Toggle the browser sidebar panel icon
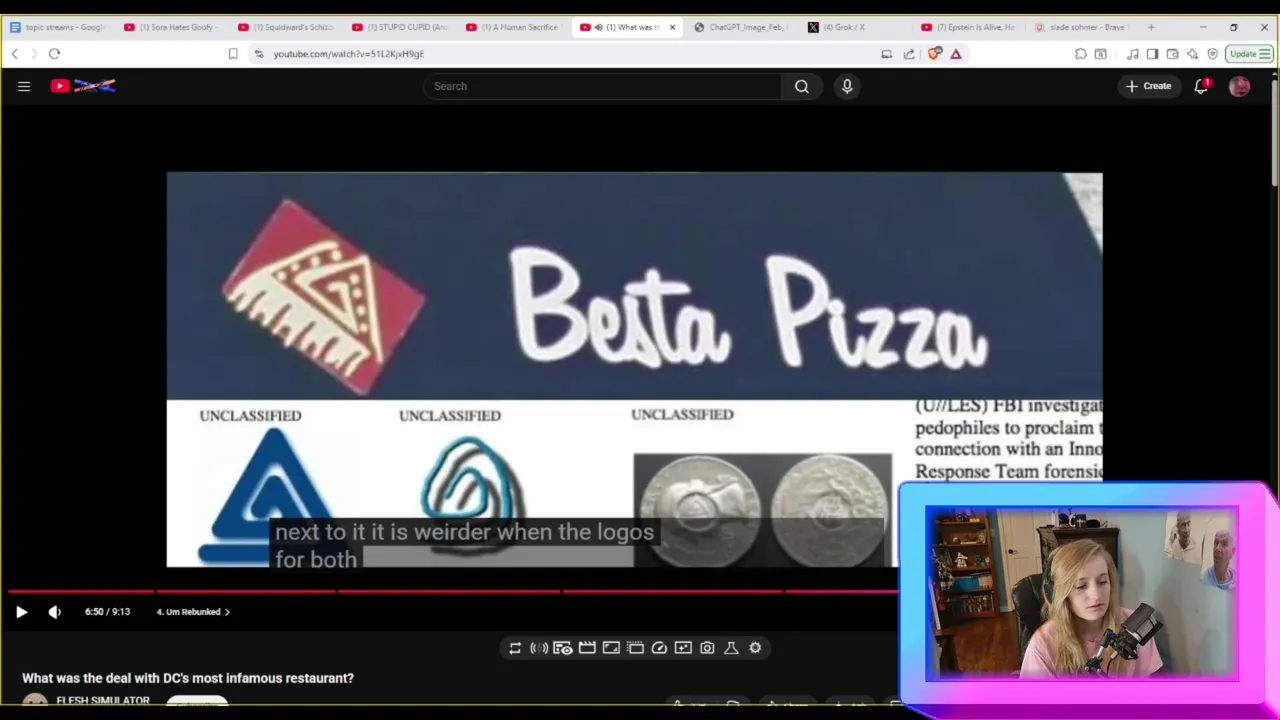1280x720 pixels. tap(1152, 54)
